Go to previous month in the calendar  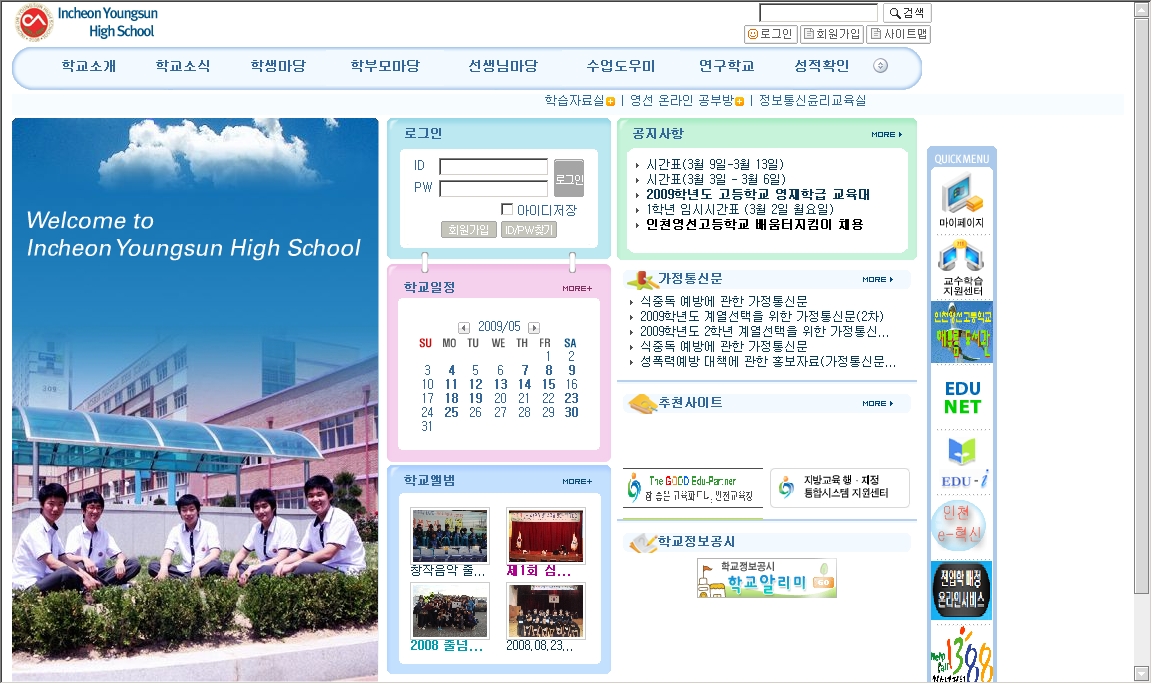click(464, 327)
